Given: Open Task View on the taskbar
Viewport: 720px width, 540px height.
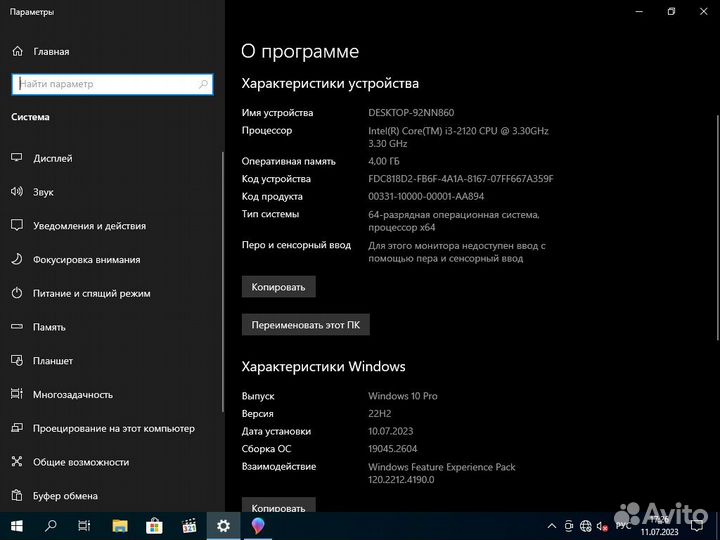Looking at the screenshot, I should pos(84,526).
